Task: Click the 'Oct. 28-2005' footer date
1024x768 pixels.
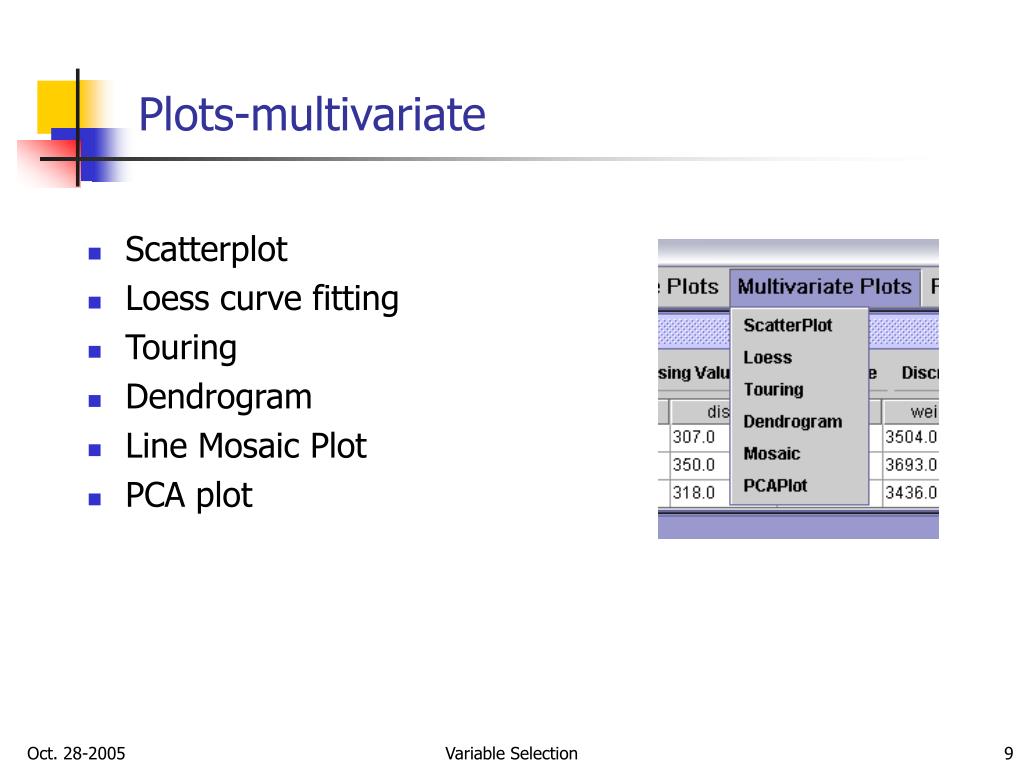Action: click(x=76, y=753)
